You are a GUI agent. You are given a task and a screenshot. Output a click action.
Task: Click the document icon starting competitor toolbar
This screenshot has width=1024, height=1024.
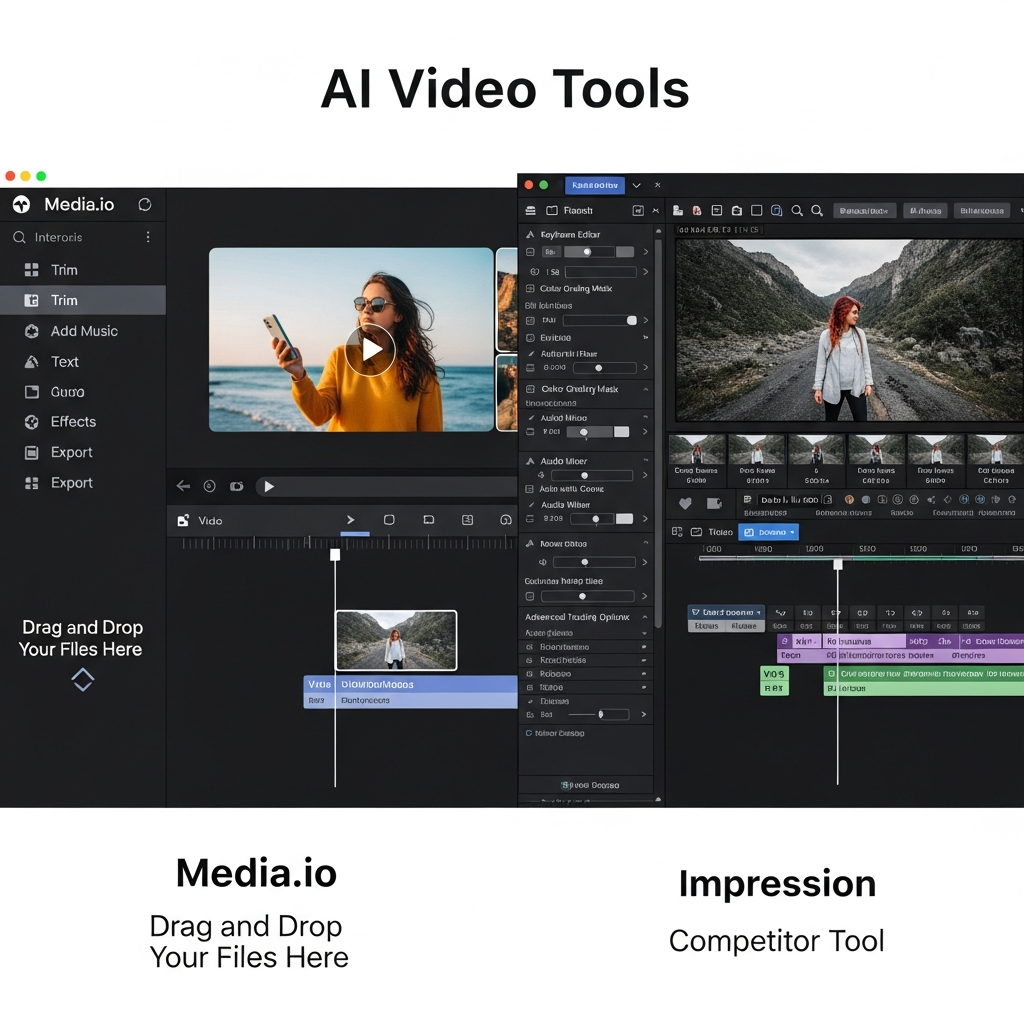[x=678, y=210]
